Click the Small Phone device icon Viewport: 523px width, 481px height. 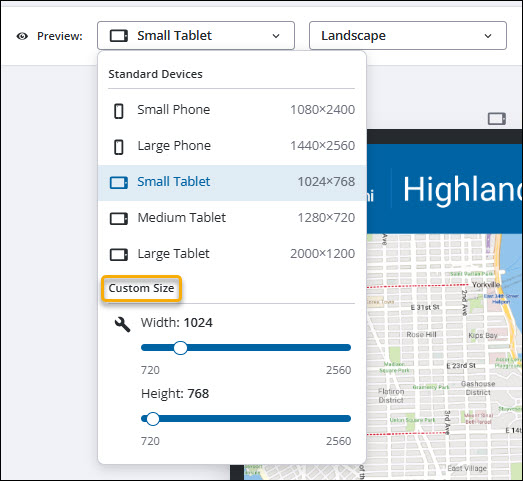118,111
